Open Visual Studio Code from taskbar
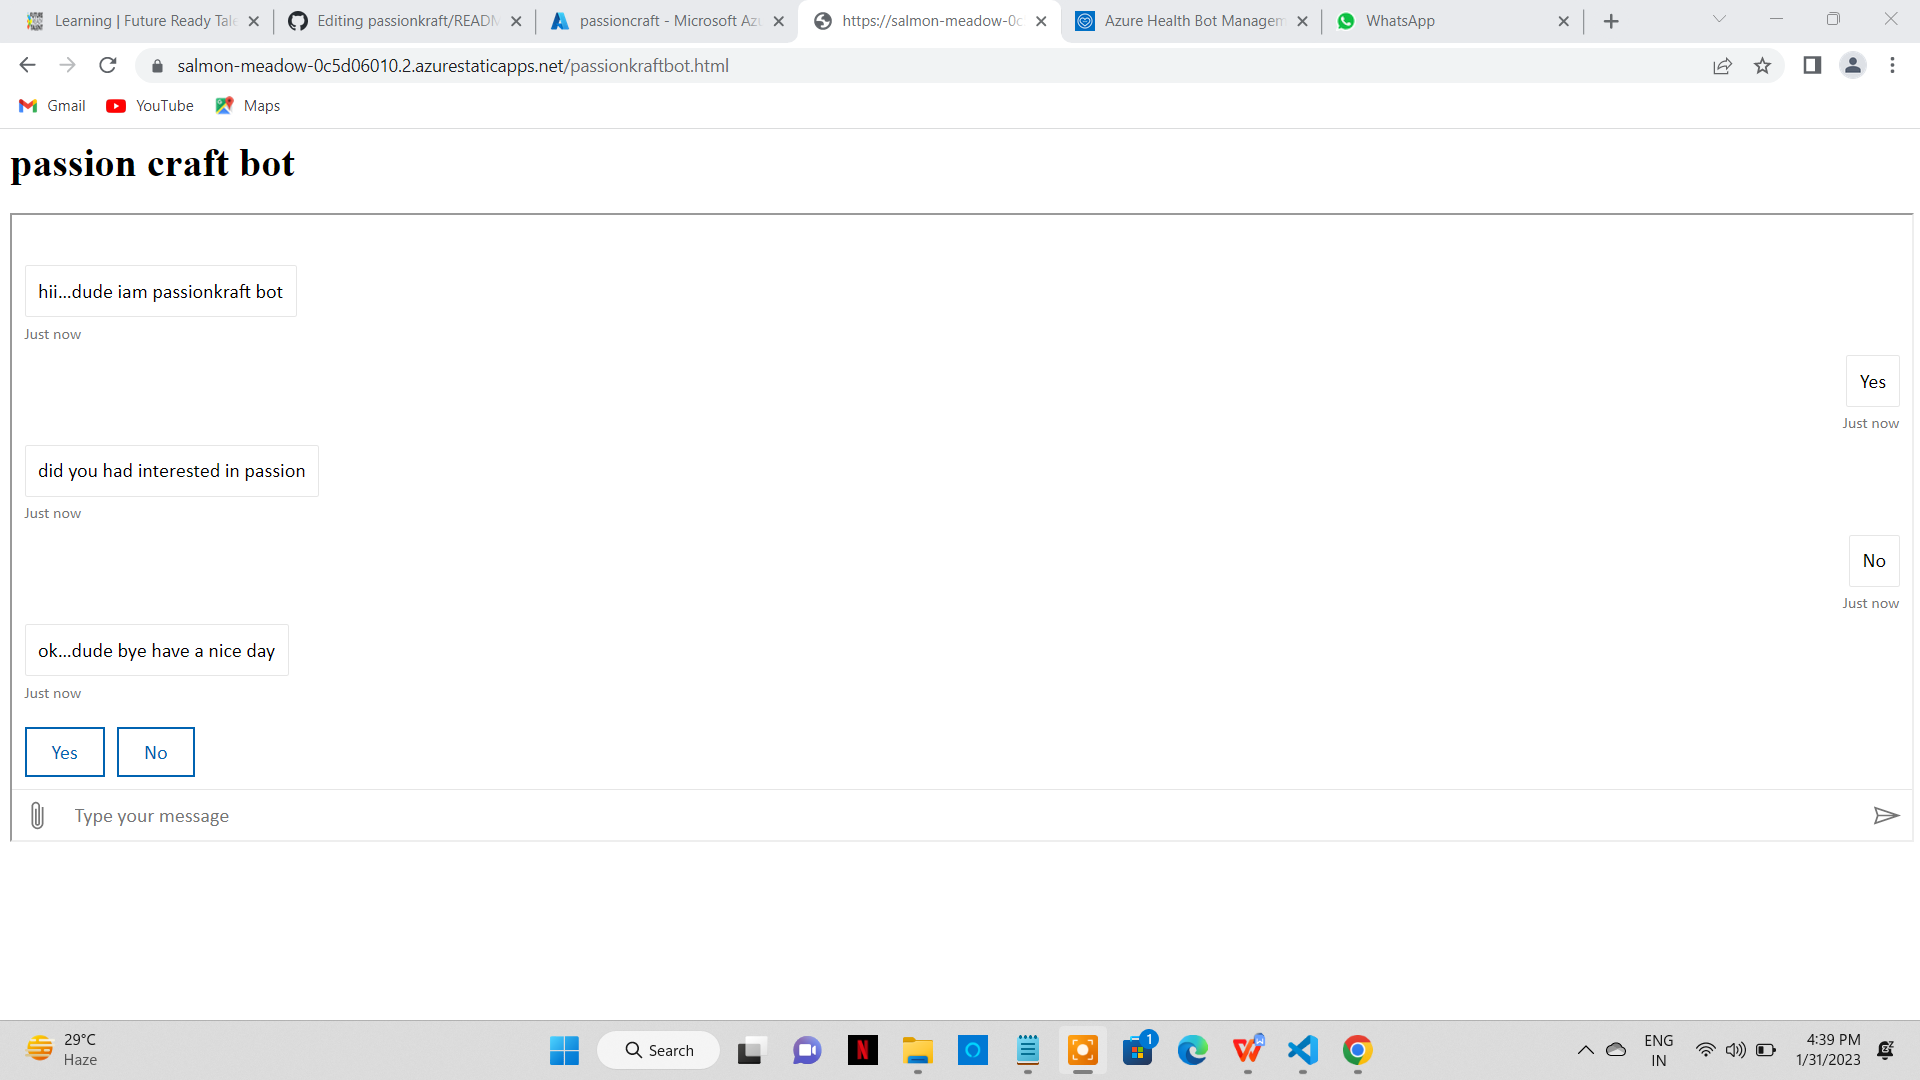 pyautogui.click(x=1302, y=1050)
